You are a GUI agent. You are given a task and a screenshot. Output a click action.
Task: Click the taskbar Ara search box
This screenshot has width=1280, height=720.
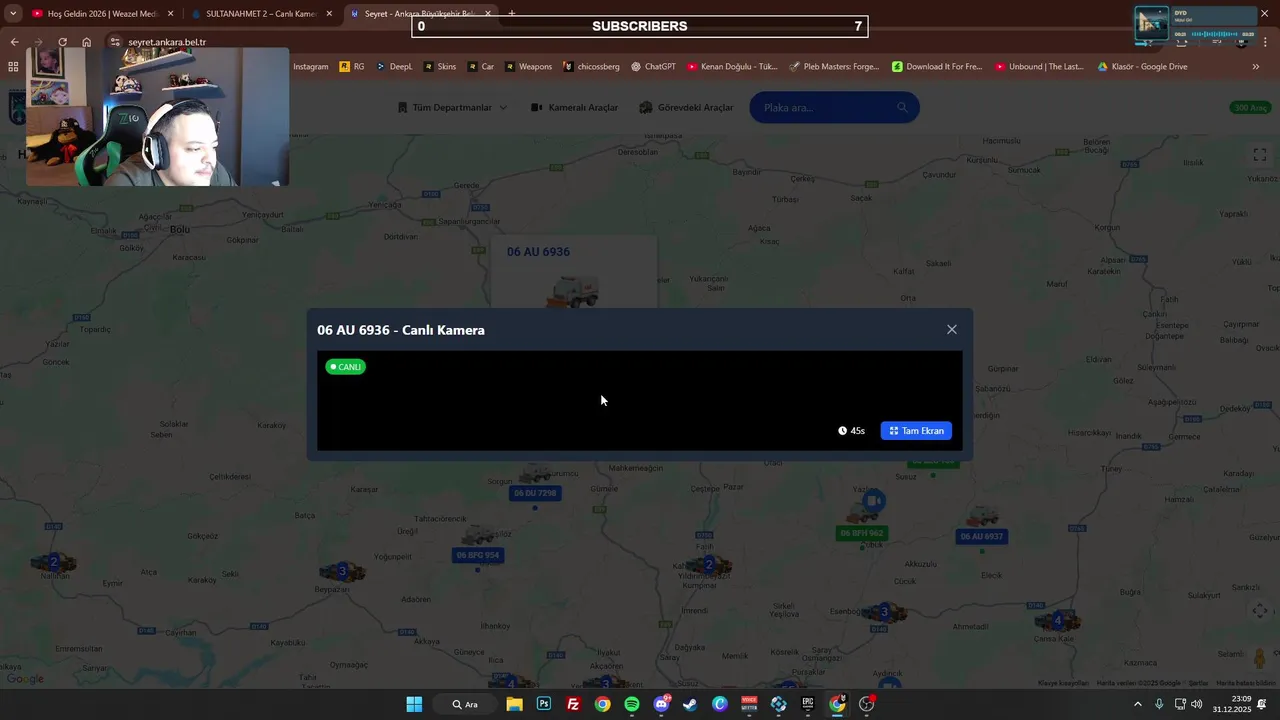(465, 704)
